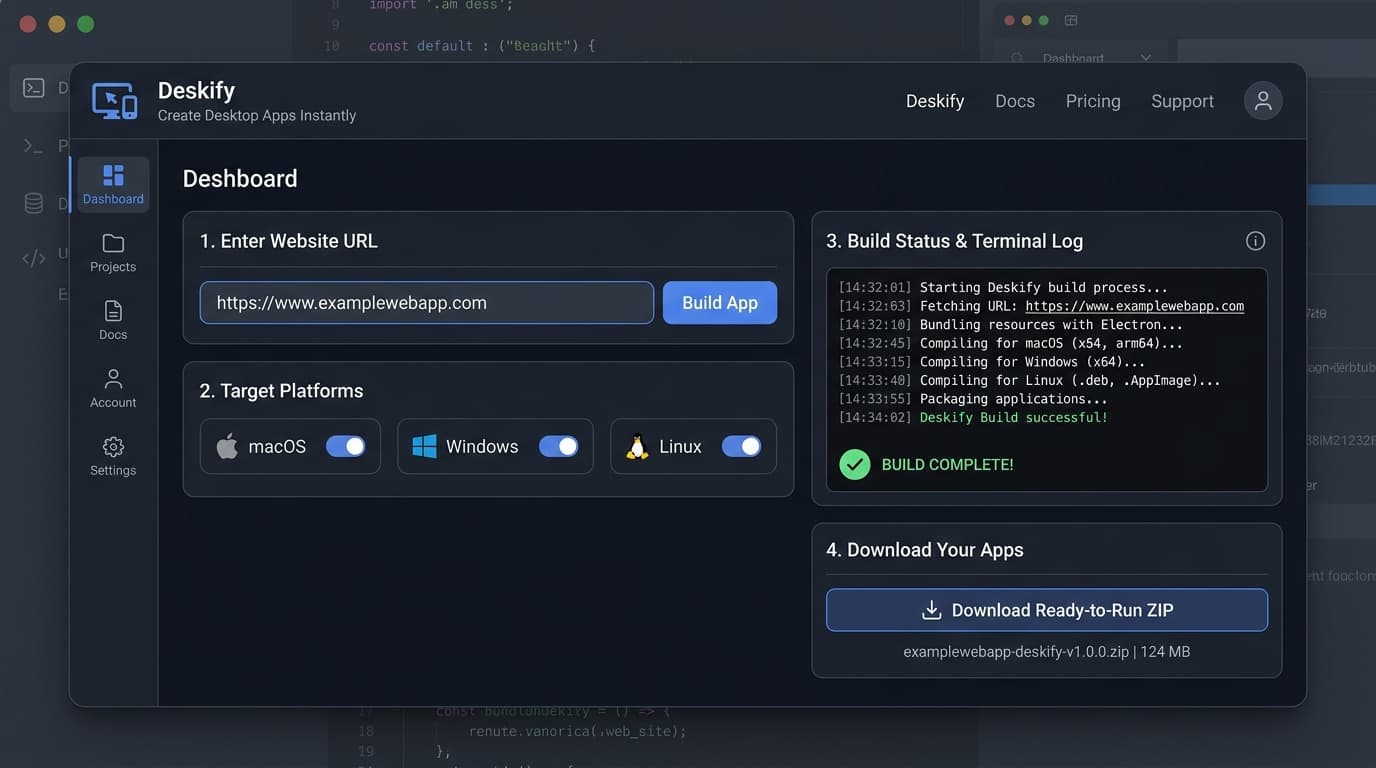Viewport: 1376px width, 768px height.
Task: Open the examplewebapp.com link in terminal log
Action: (x=1135, y=306)
